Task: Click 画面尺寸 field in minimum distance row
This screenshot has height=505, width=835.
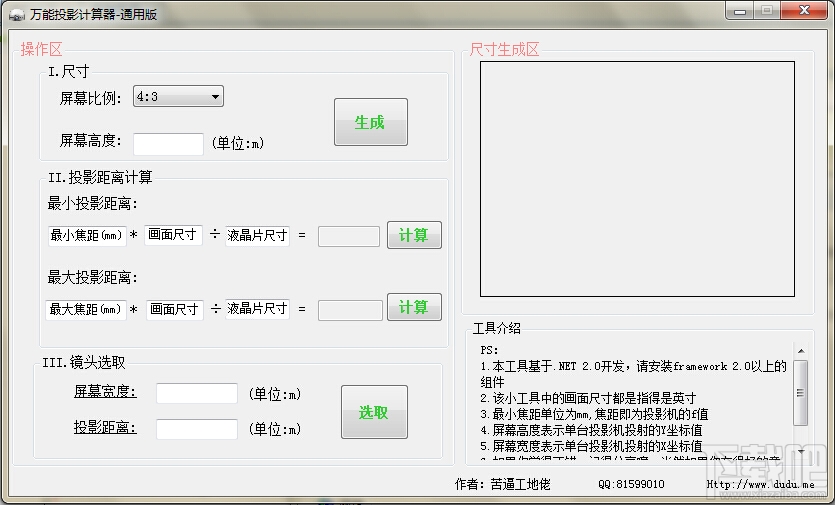Action: tap(173, 235)
